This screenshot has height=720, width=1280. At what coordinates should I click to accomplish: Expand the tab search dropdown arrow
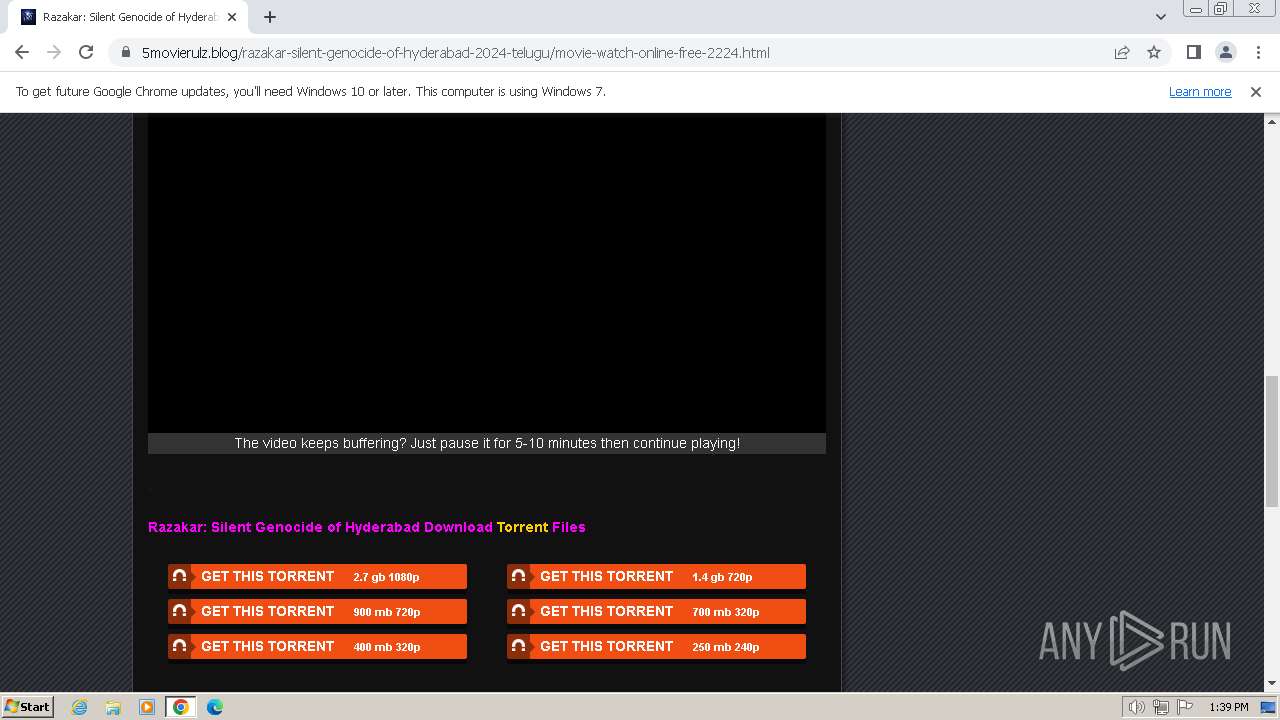click(1160, 17)
